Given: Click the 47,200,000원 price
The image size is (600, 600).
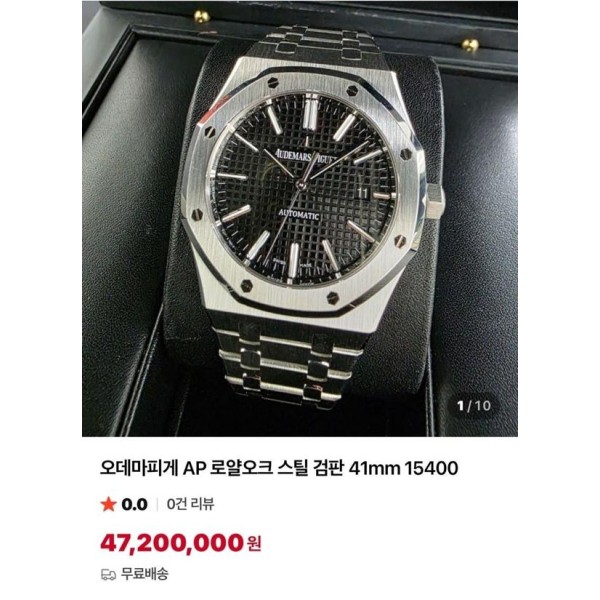Looking at the screenshot, I should pos(181,543).
